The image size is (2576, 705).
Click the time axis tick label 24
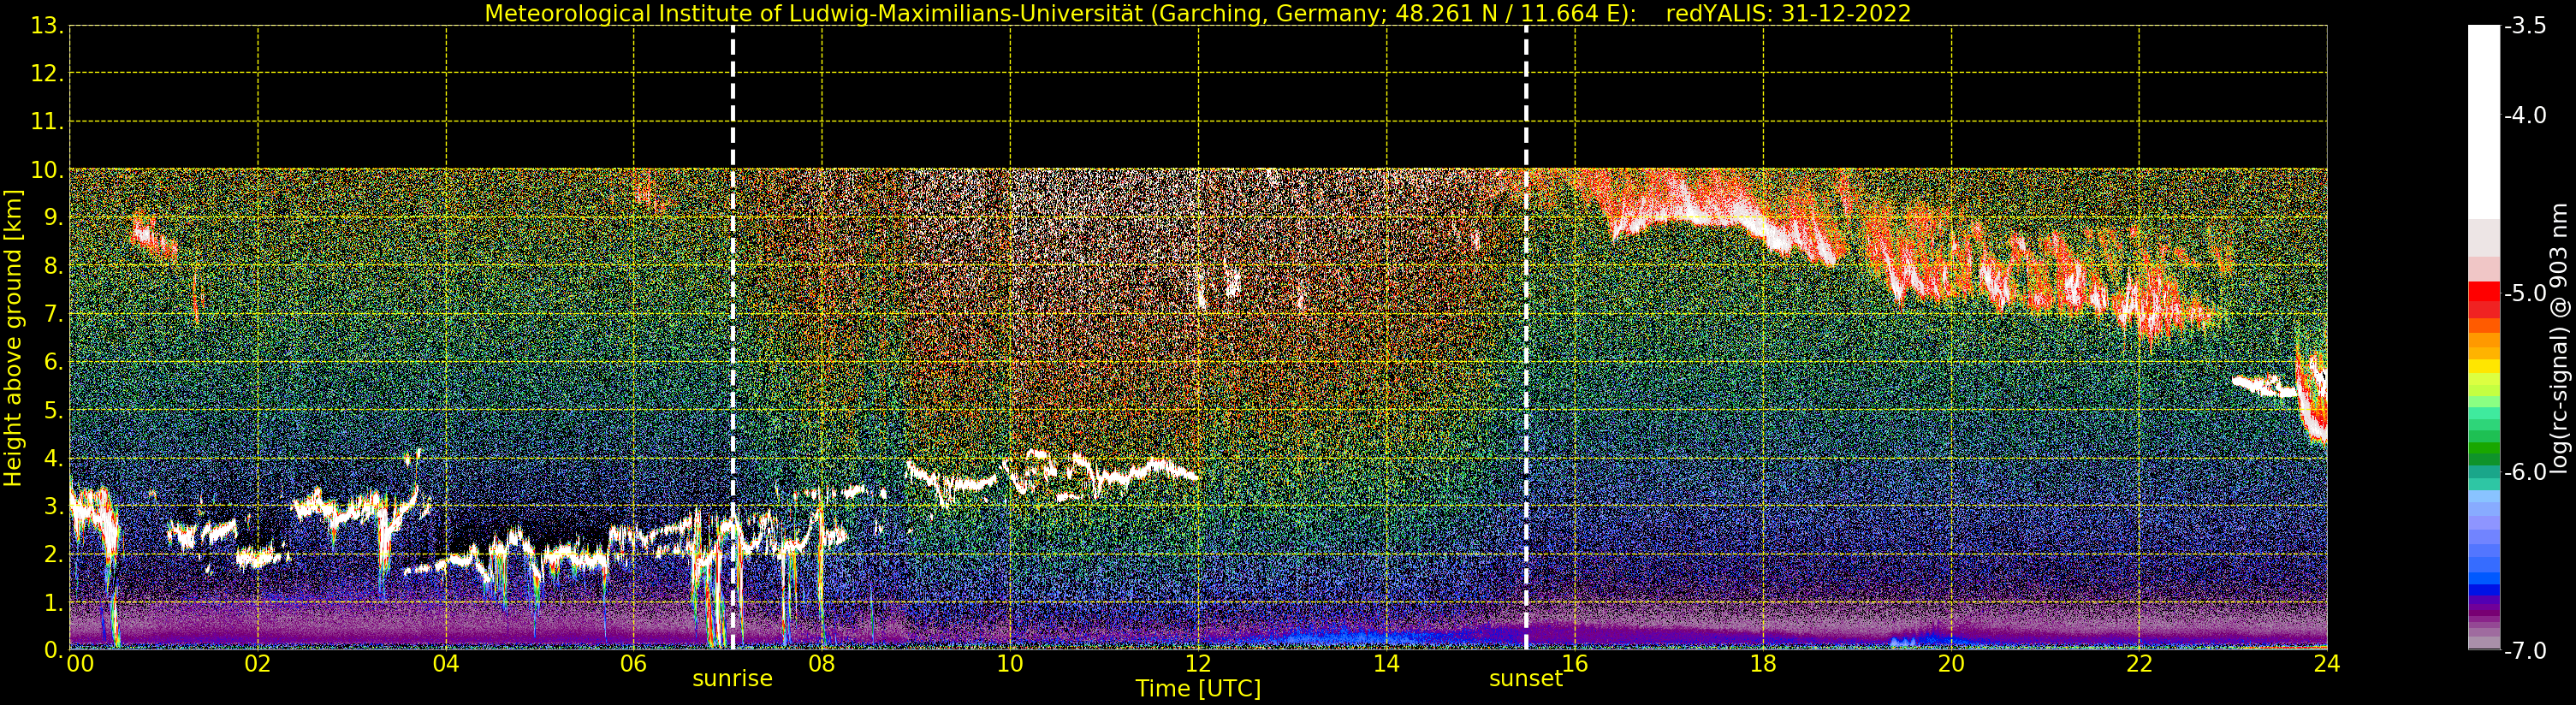(x=2326, y=664)
